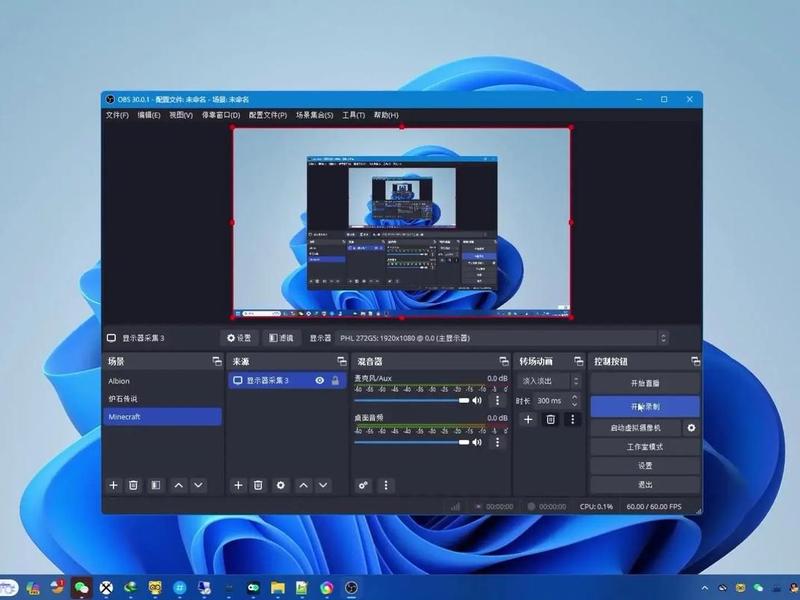Open transition properties three-dot menu
The height and width of the screenshot is (600, 800).
572,419
